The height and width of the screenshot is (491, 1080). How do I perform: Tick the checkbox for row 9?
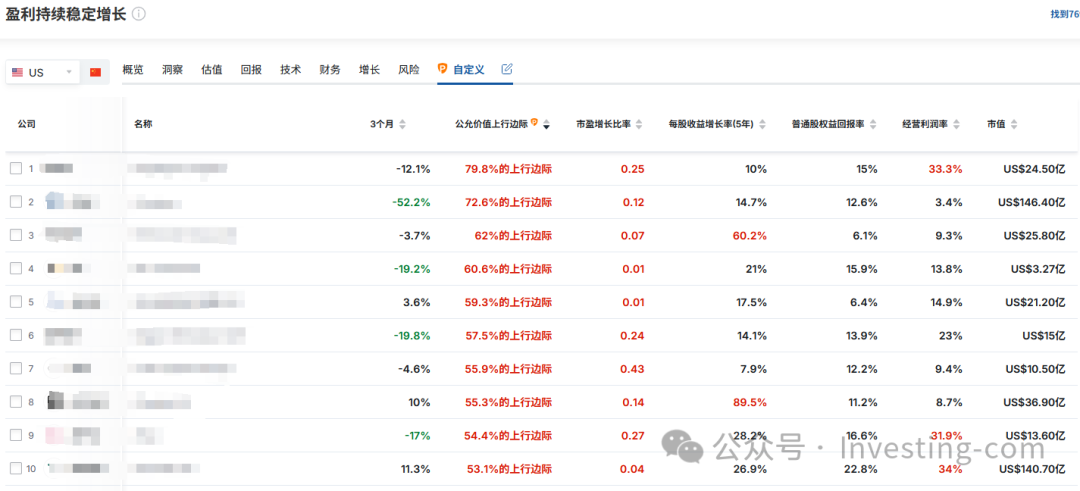16,435
